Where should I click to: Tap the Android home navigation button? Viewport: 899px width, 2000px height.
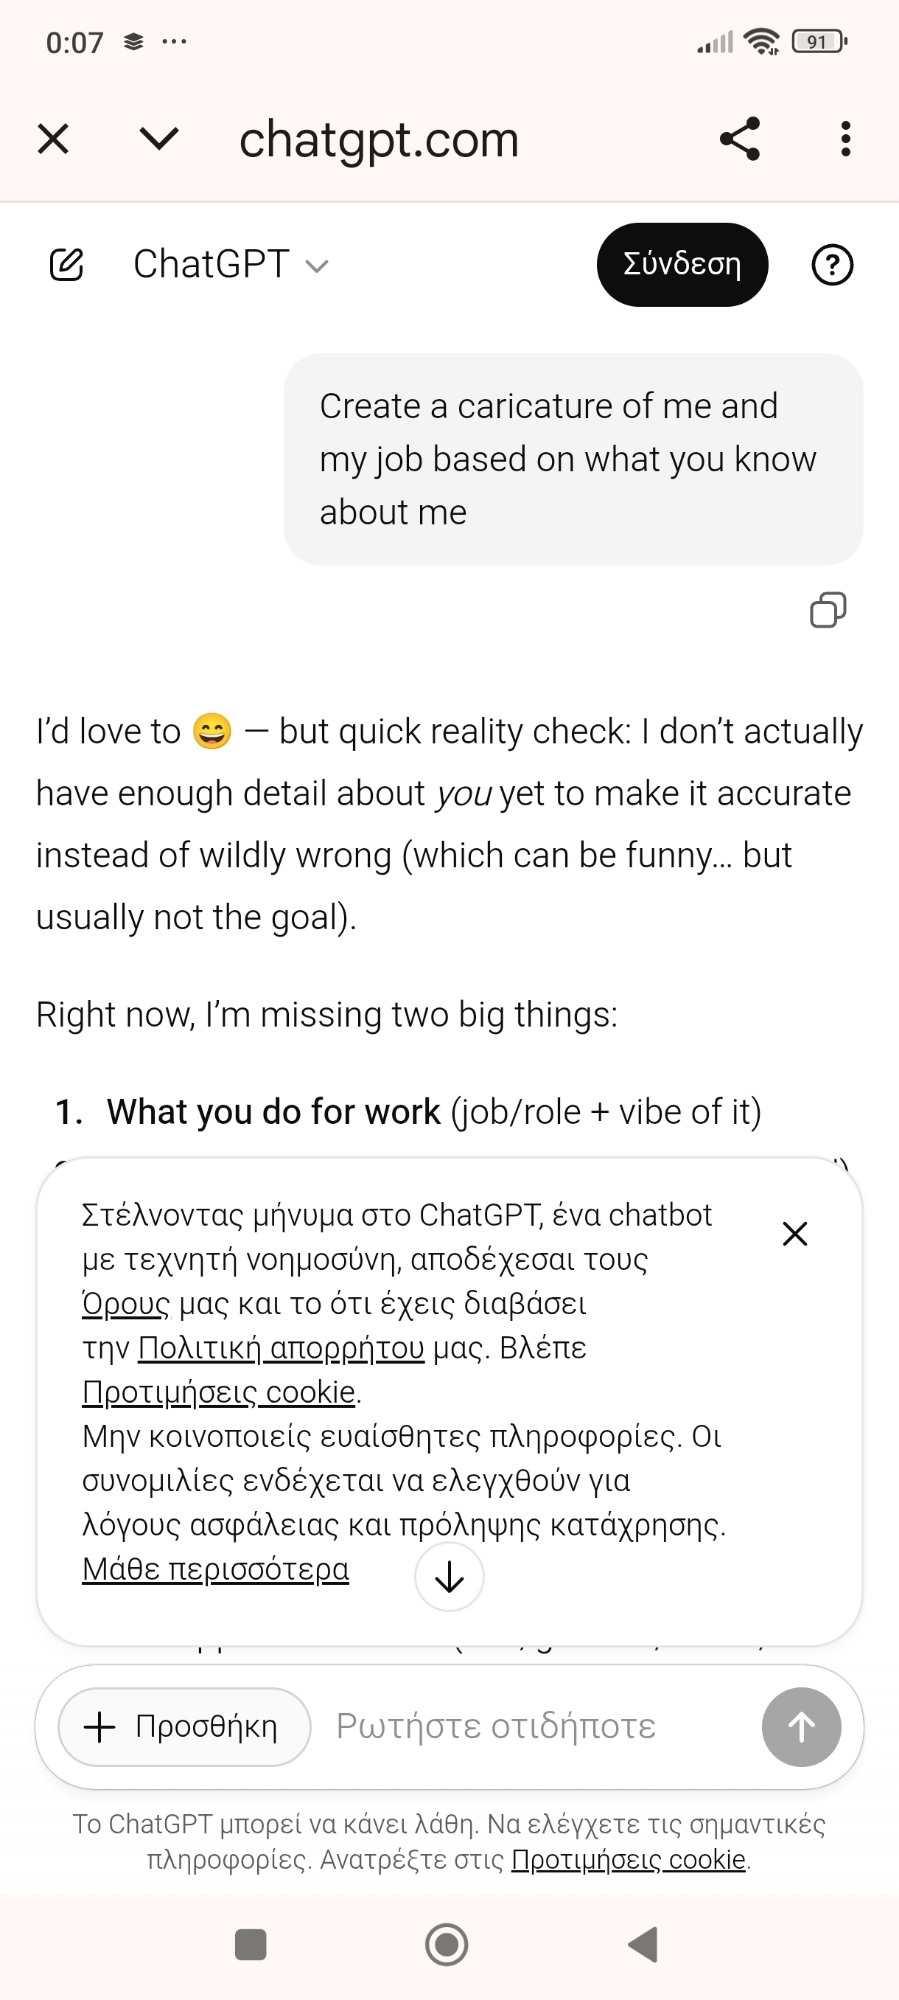pyautogui.click(x=447, y=1945)
